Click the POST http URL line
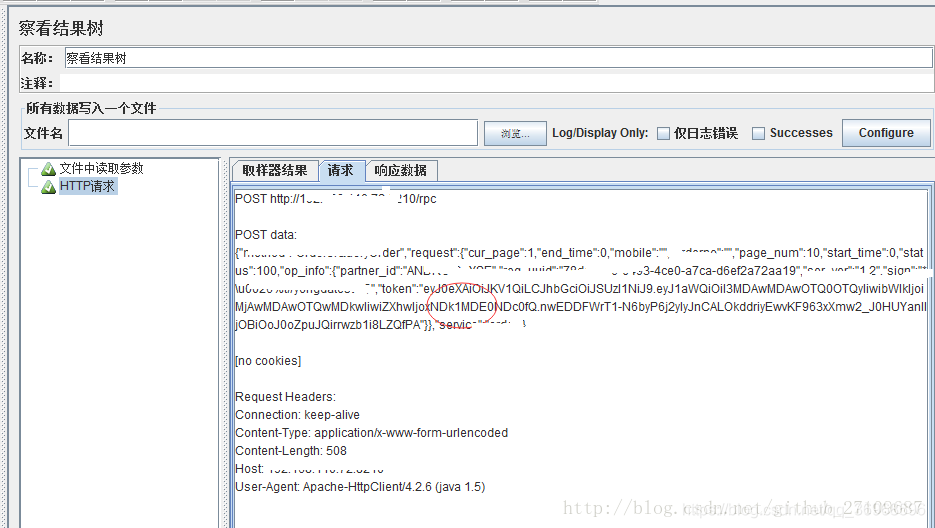Screen dimensions: 935x528 pyautogui.click(x=336, y=199)
